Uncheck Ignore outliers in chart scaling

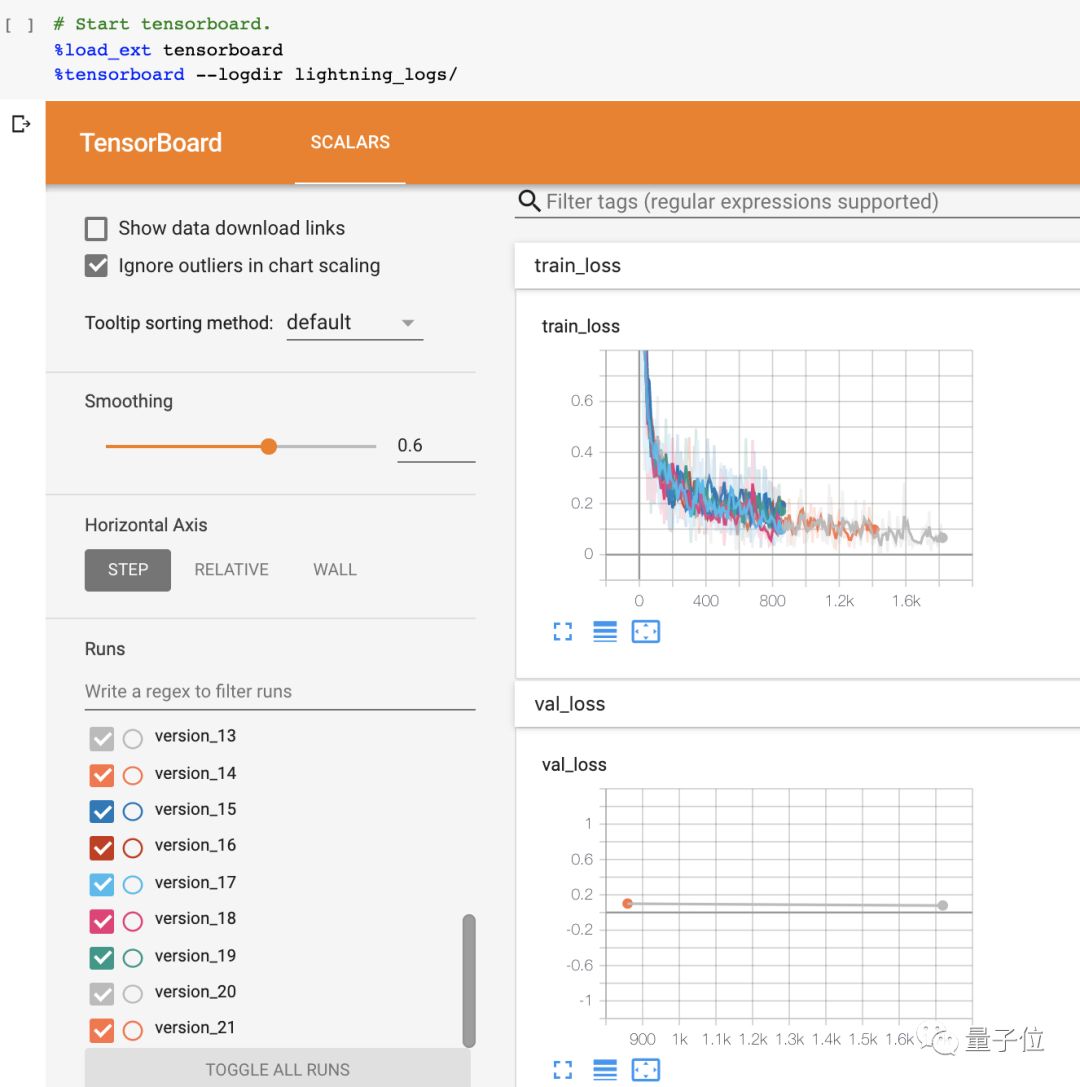96,266
